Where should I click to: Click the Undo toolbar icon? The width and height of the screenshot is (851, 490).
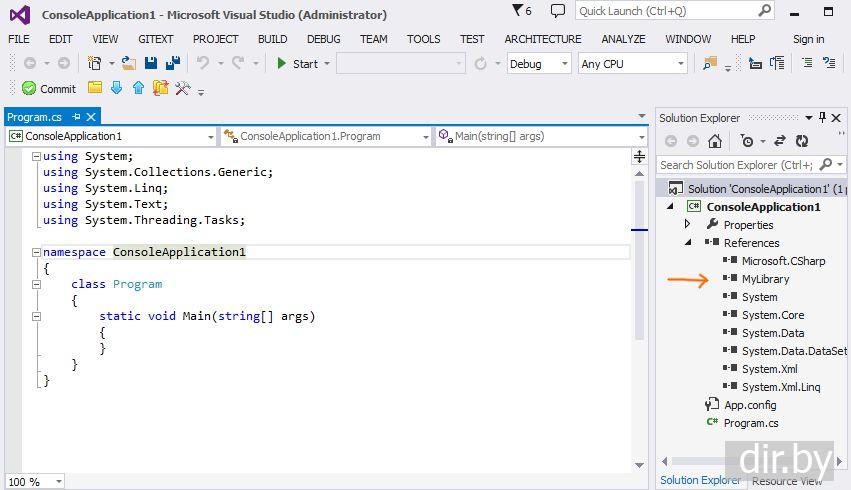(x=203, y=63)
